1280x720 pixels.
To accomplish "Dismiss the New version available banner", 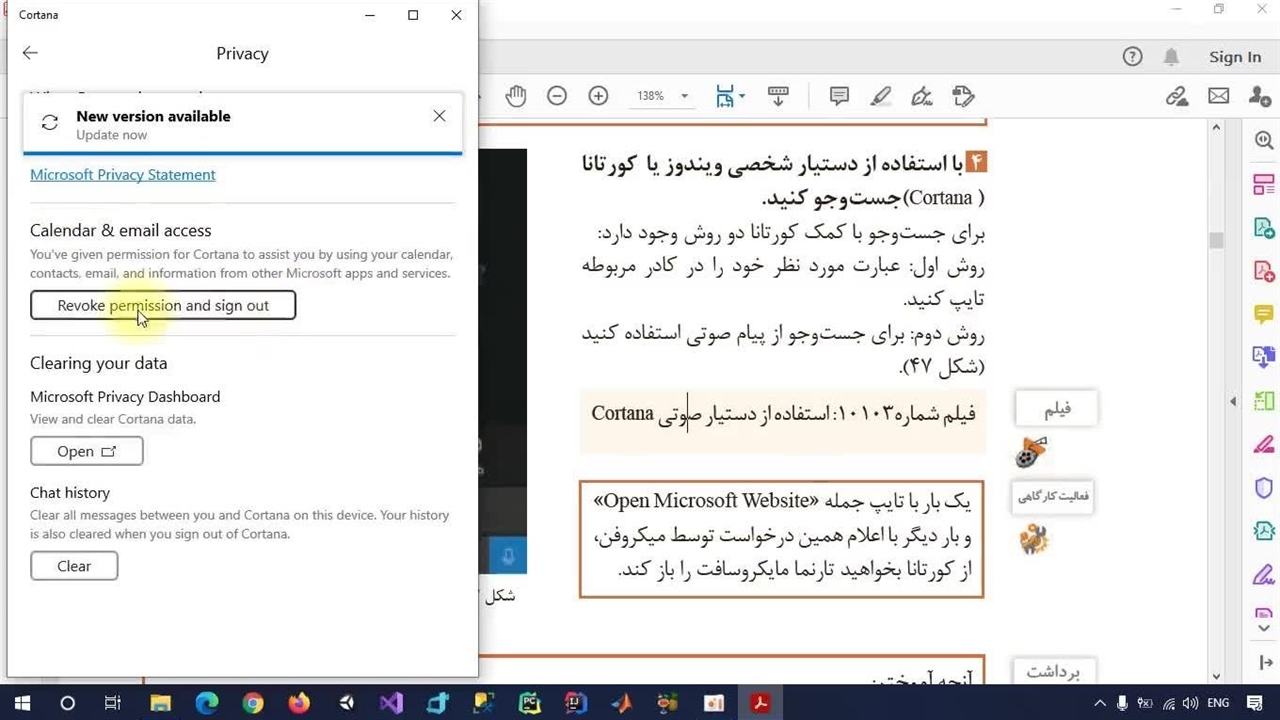I will tap(439, 116).
